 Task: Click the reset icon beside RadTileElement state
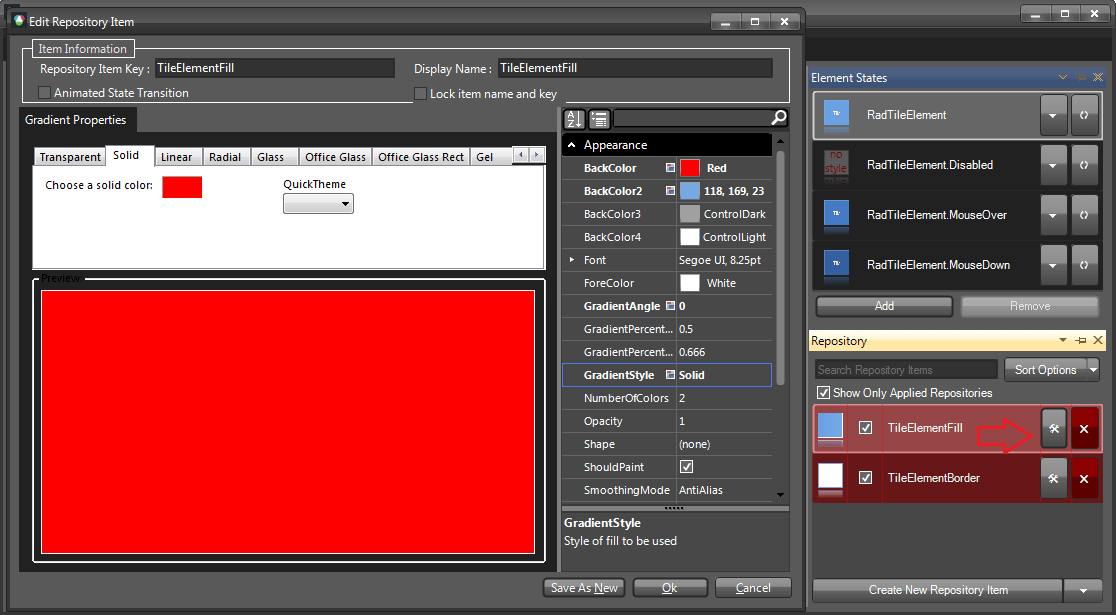1085,115
